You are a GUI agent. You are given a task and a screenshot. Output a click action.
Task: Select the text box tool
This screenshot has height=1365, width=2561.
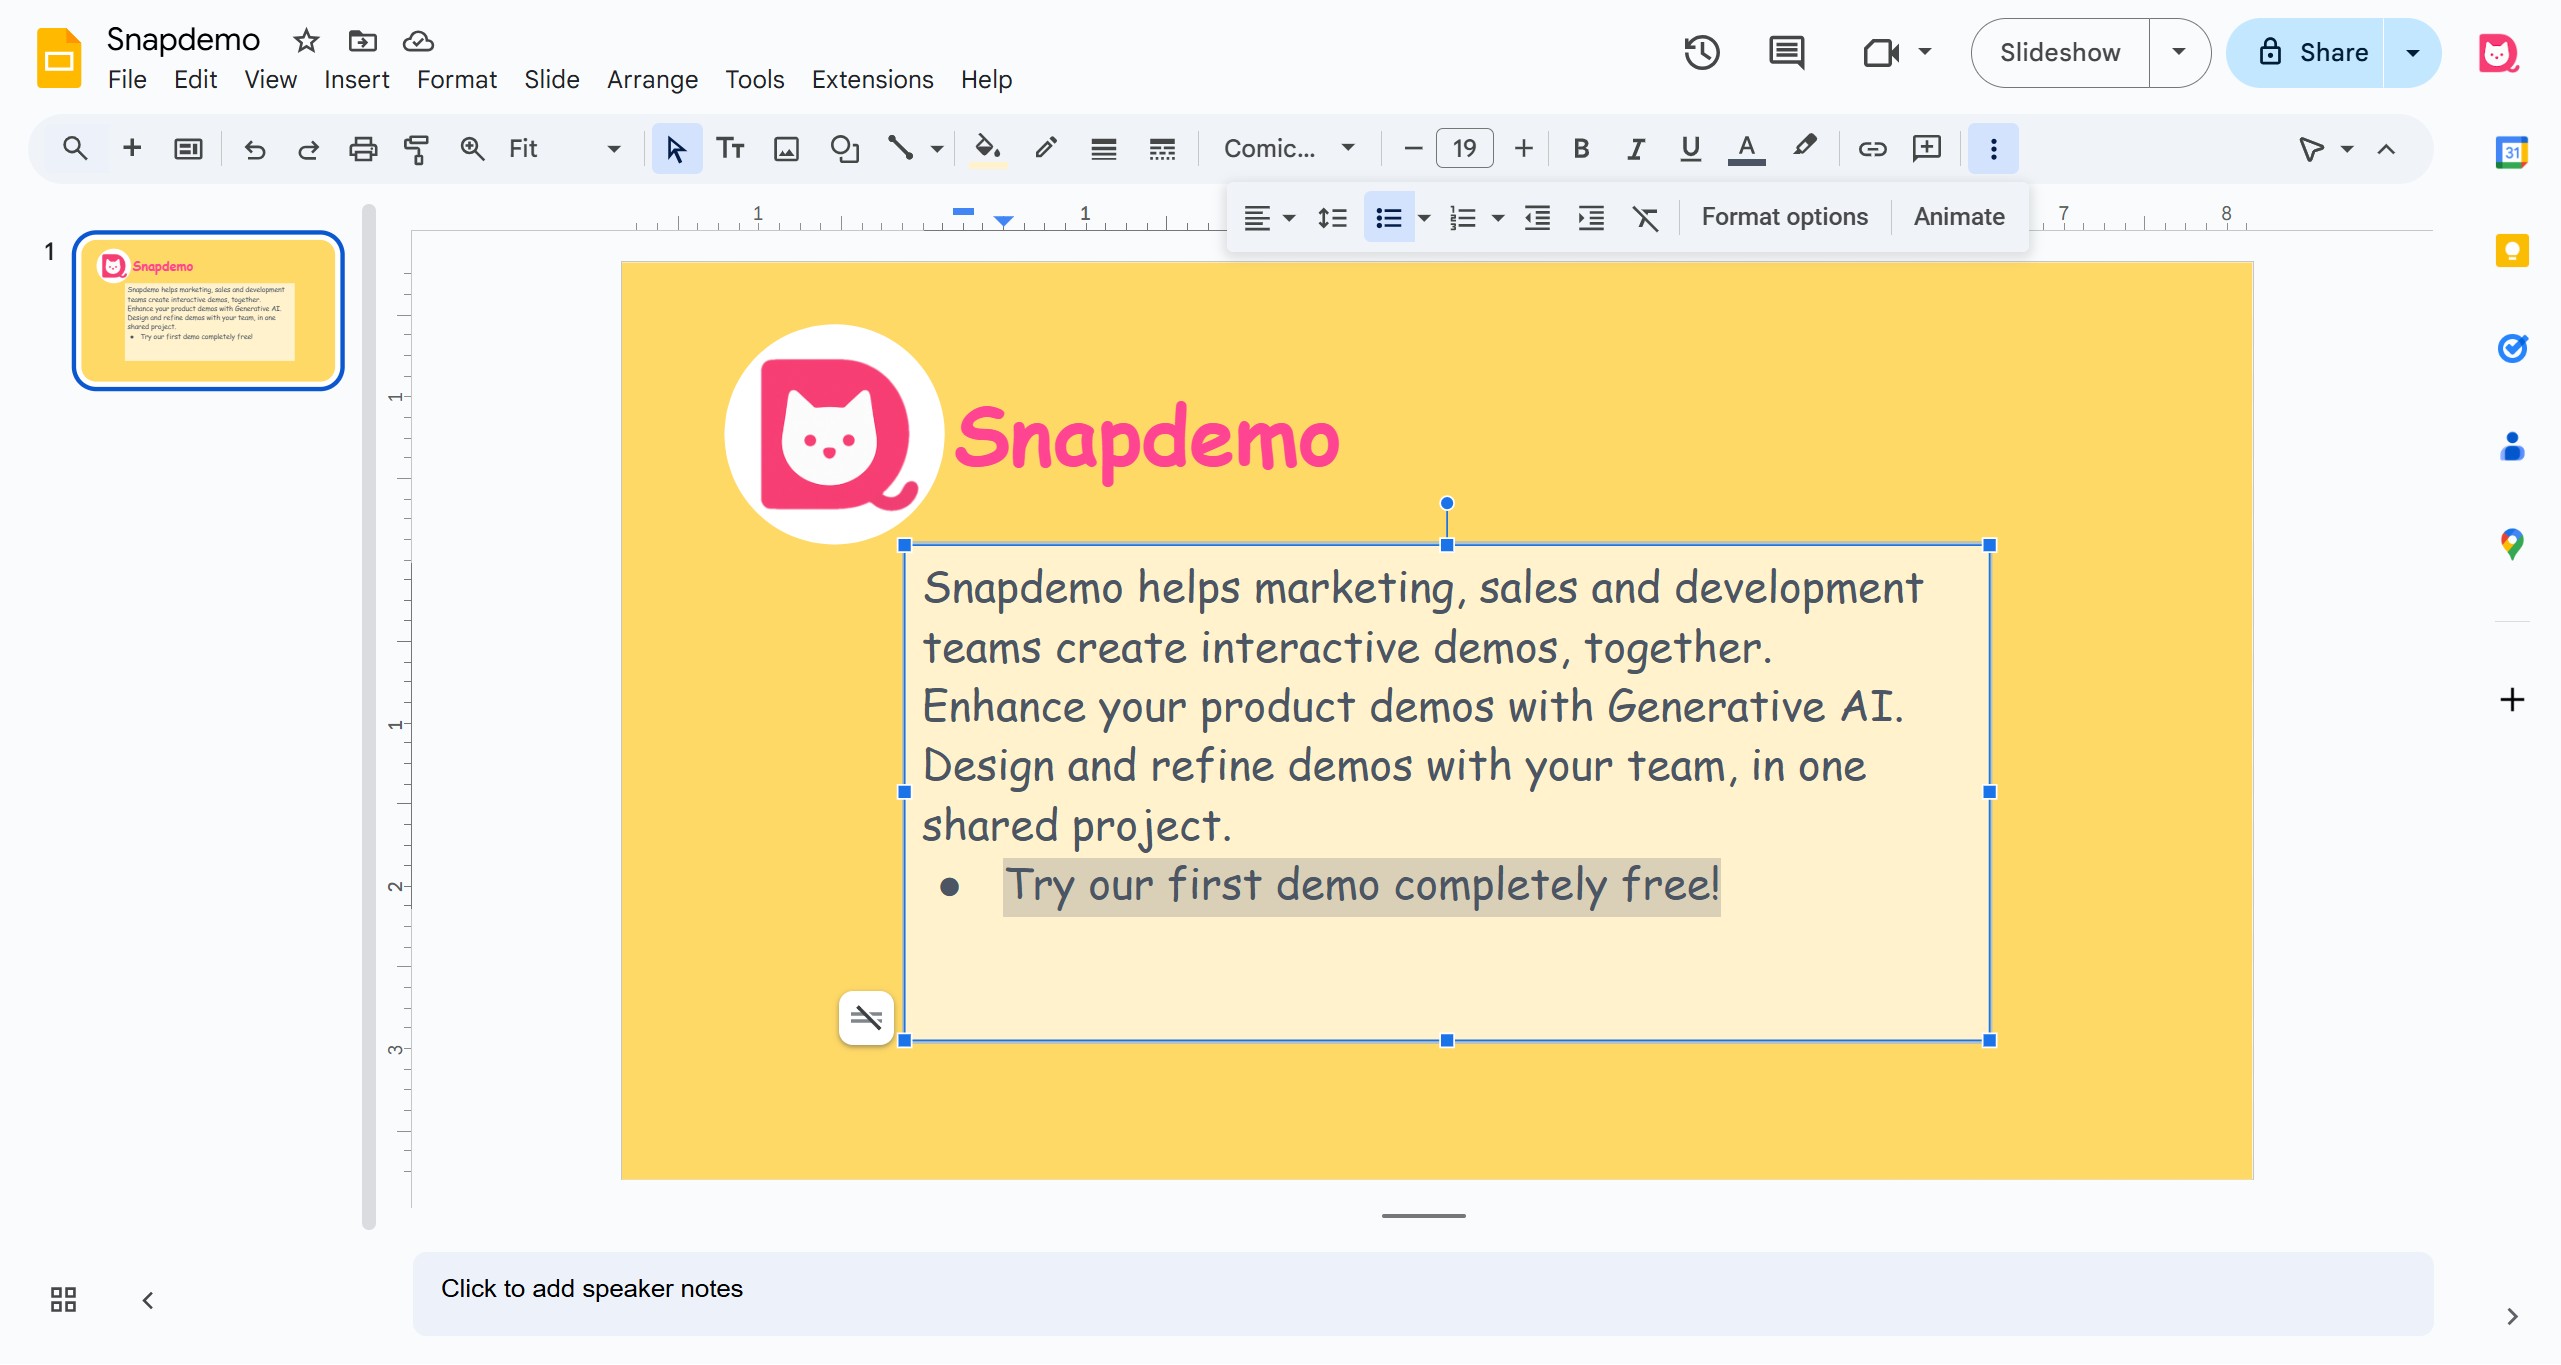pyautogui.click(x=731, y=149)
